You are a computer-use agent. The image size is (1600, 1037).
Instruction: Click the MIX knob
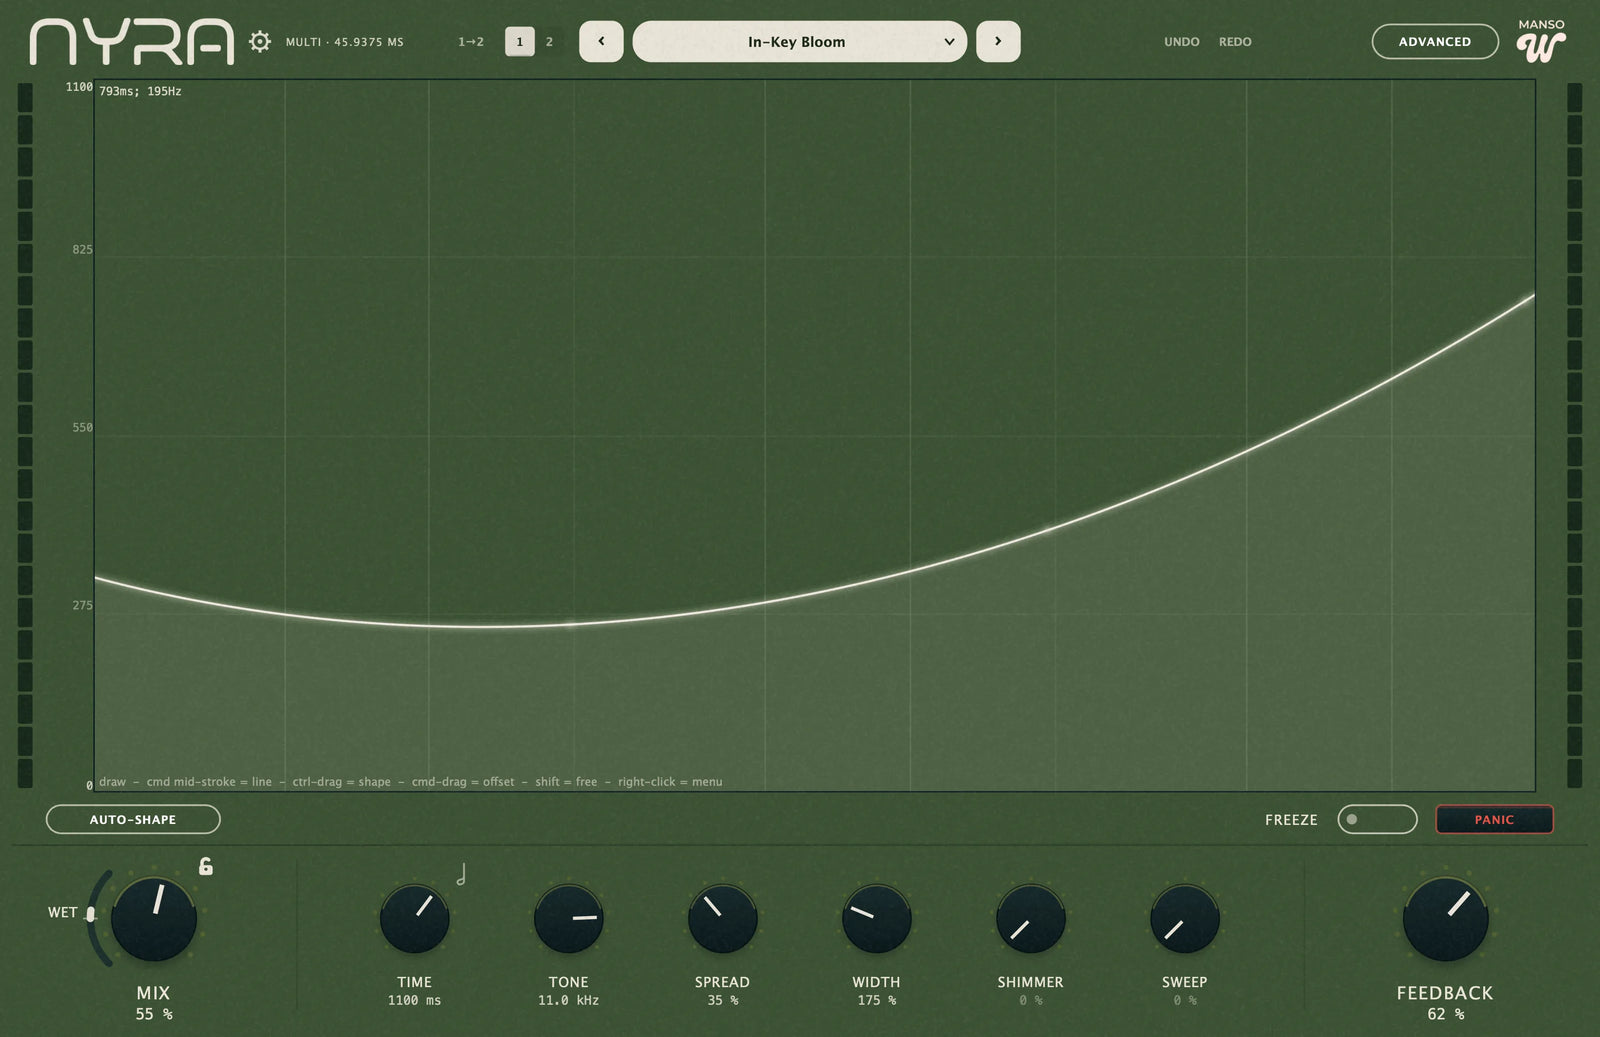point(153,919)
